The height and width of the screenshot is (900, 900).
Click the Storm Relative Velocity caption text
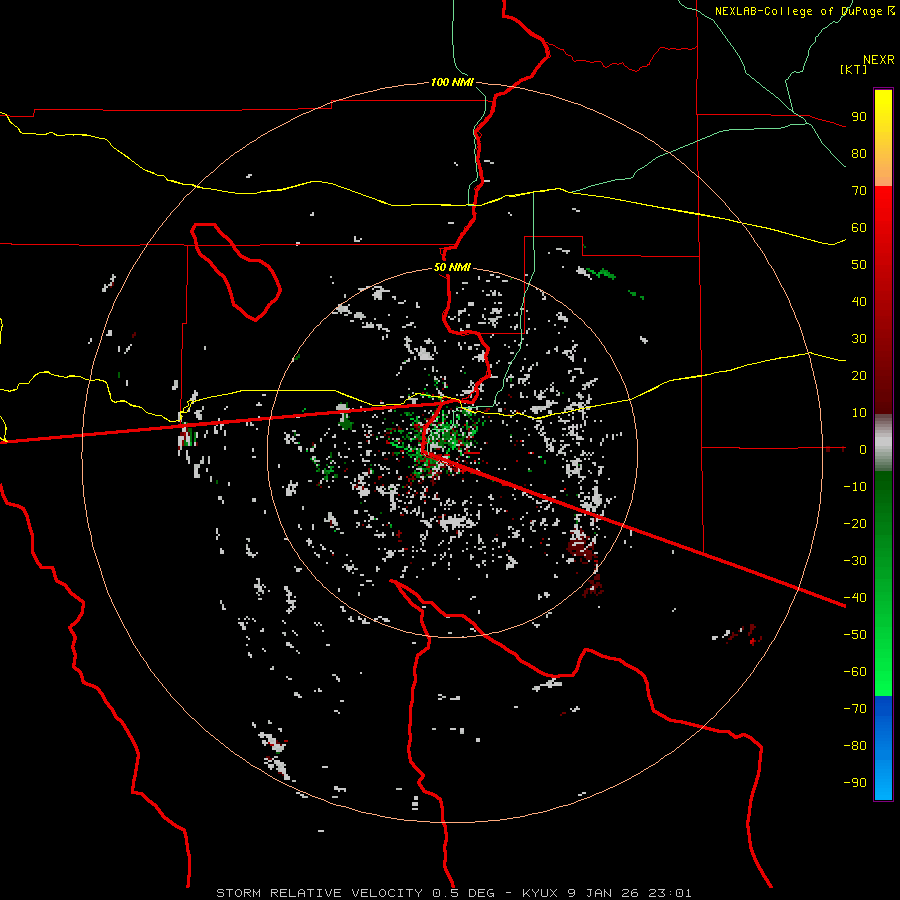(x=453, y=893)
